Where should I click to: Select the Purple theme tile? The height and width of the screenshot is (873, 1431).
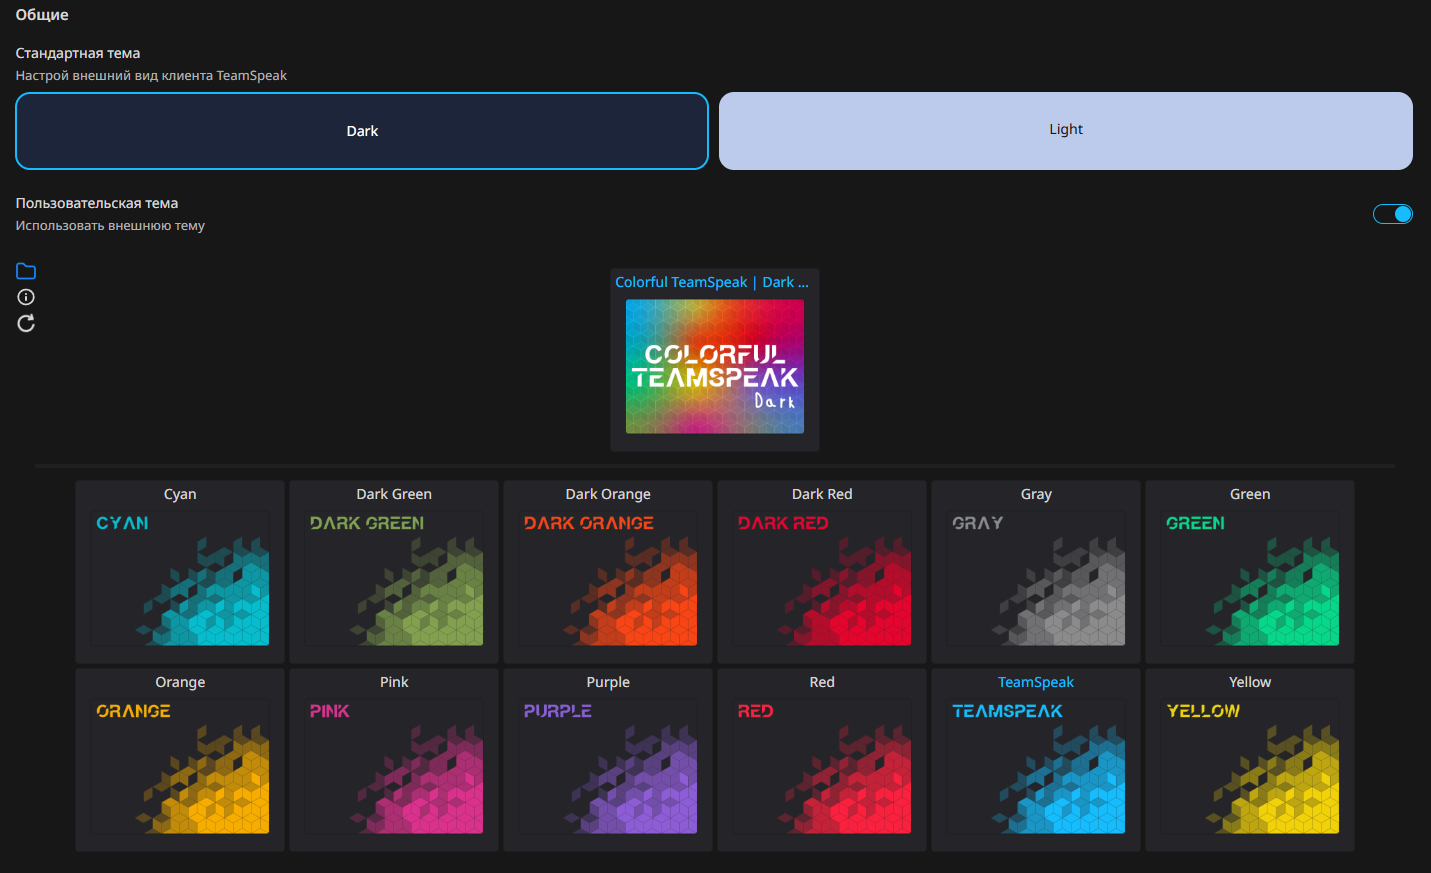coord(608,760)
